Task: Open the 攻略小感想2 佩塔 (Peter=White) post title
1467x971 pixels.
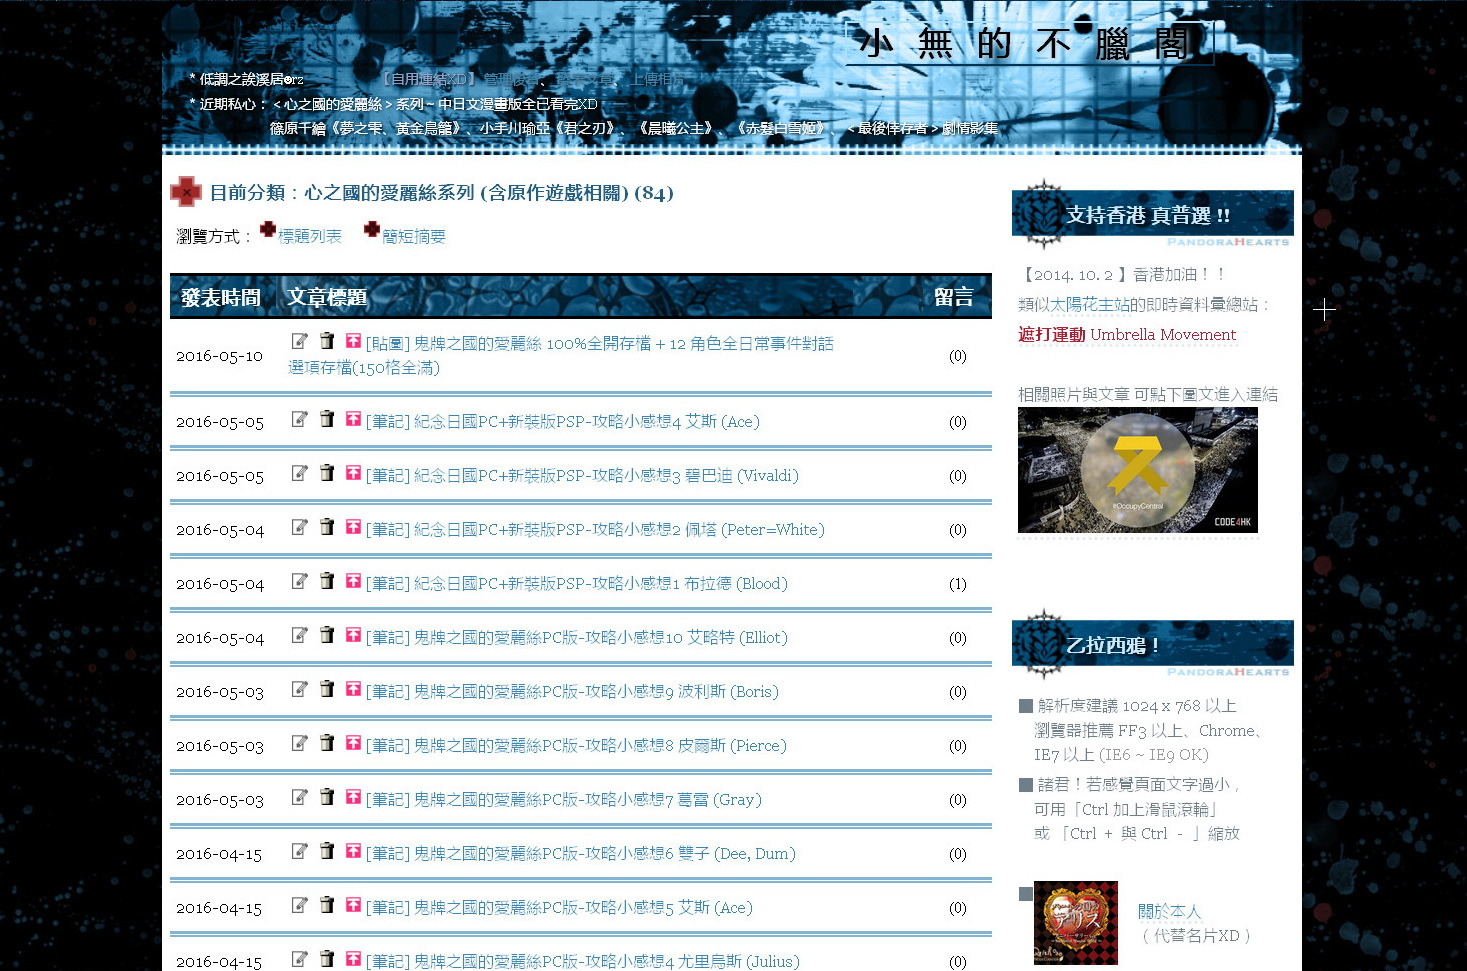Action: tap(595, 530)
